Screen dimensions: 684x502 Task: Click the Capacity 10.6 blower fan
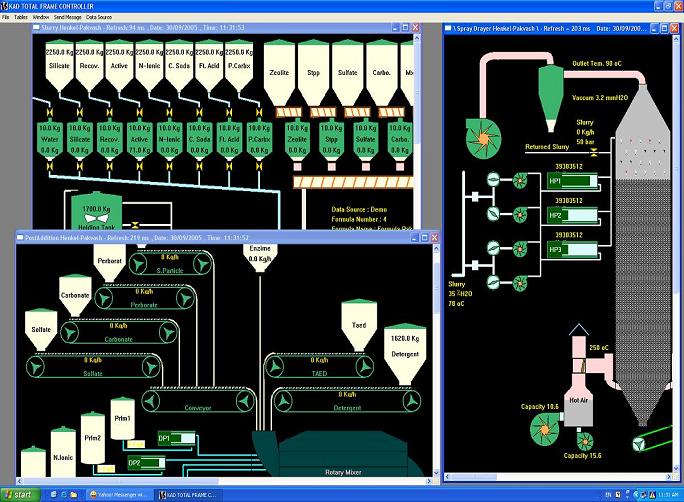(x=544, y=430)
